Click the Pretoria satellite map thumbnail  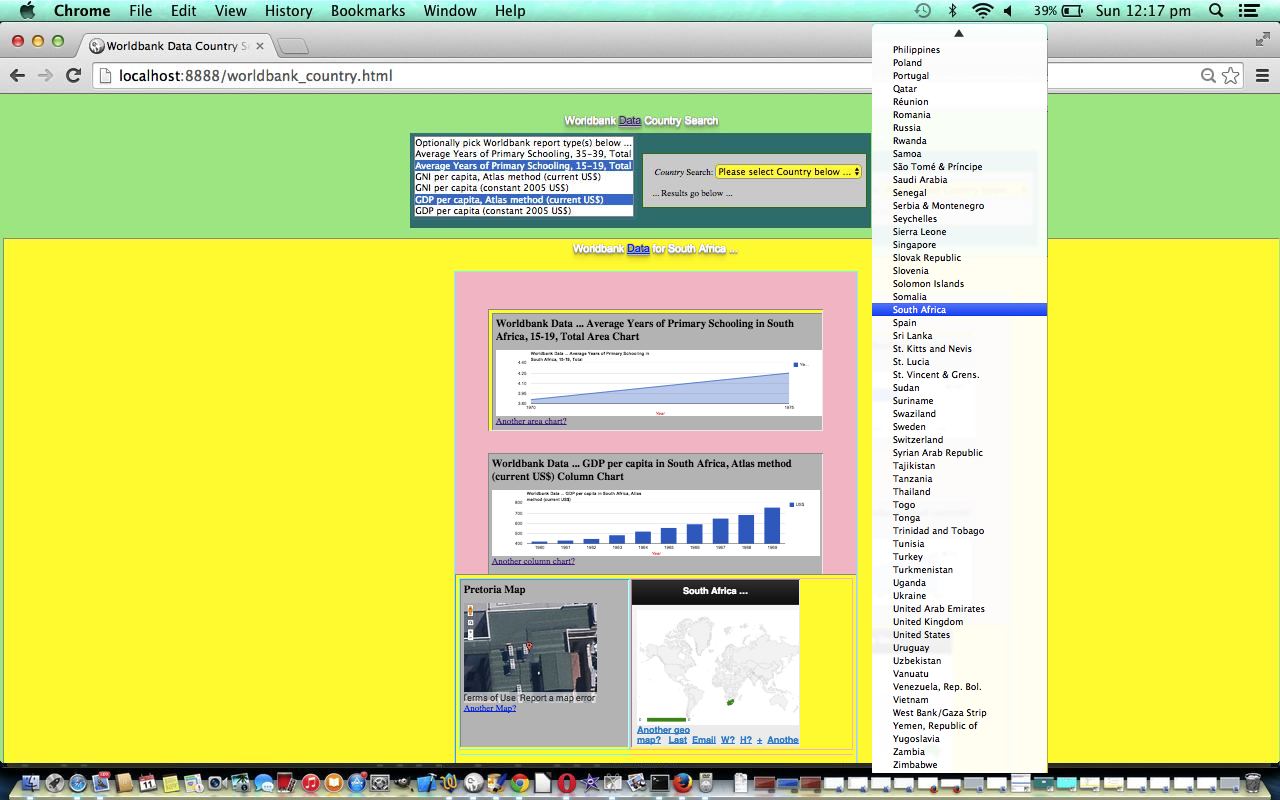tap(530, 647)
